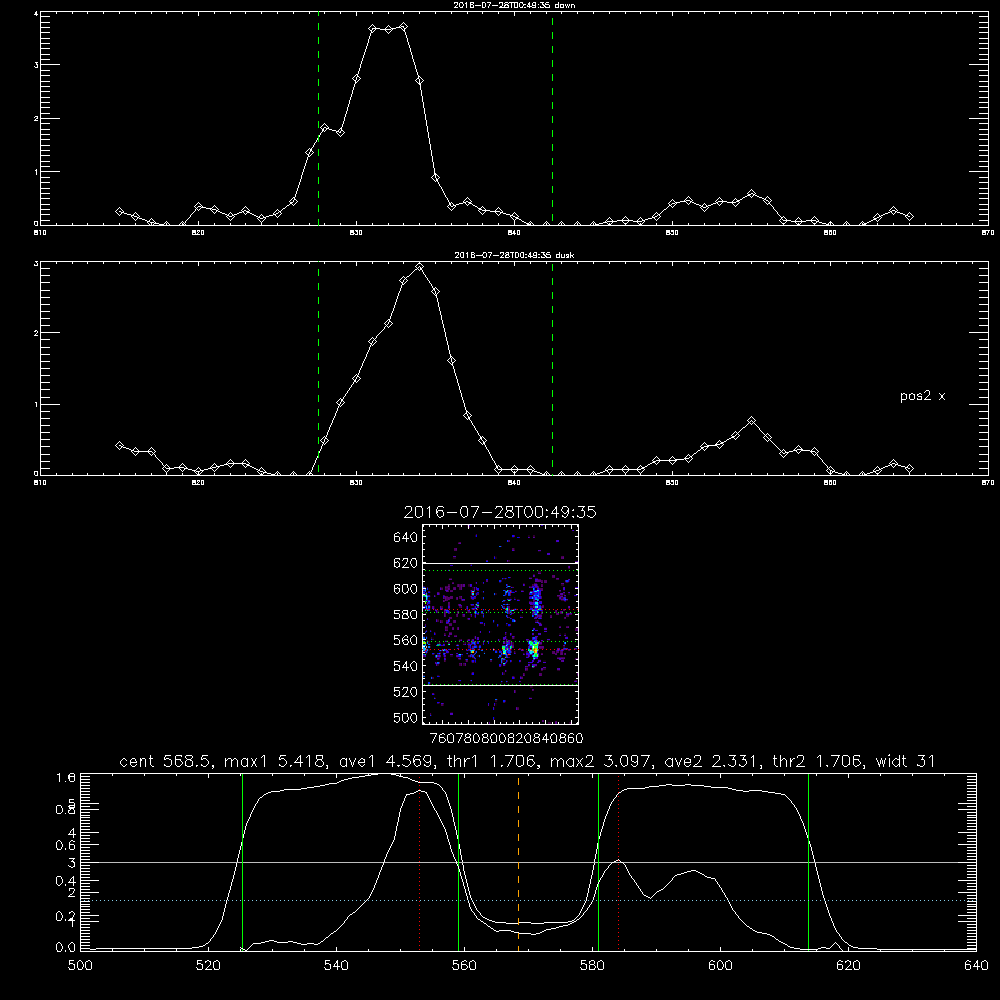This screenshot has height=1000, width=1000.
Task: Select red dotted line near 584
Action: pyautogui.click(x=619, y=863)
